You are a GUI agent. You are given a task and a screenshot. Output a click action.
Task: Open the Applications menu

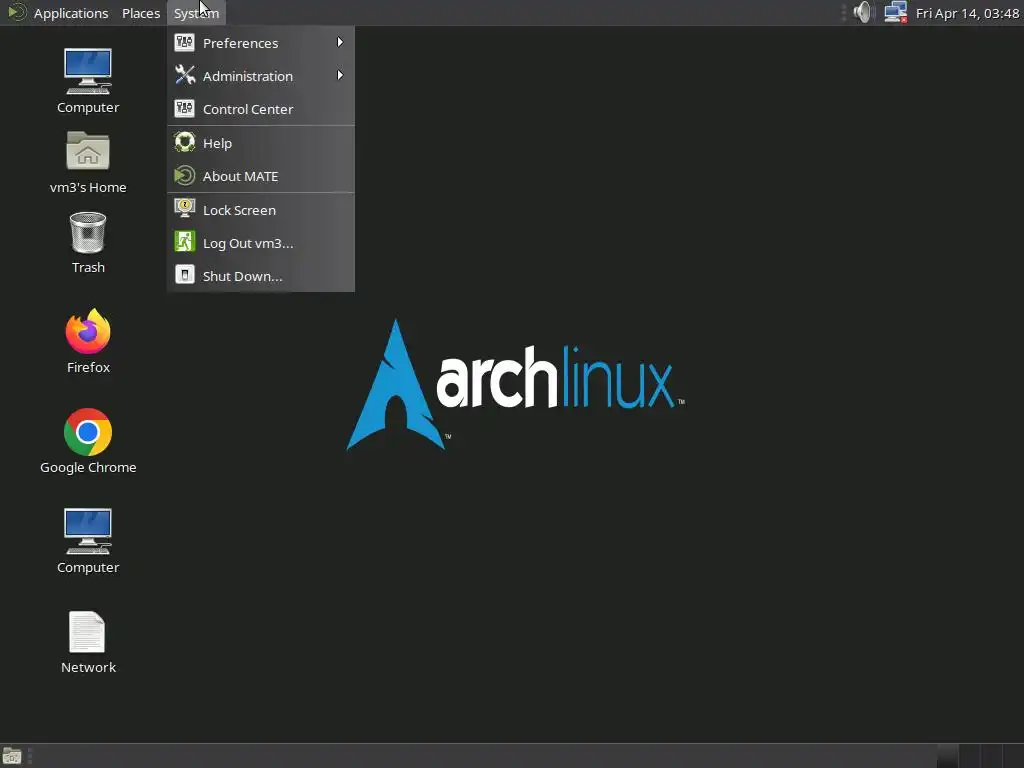click(x=71, y=13)
